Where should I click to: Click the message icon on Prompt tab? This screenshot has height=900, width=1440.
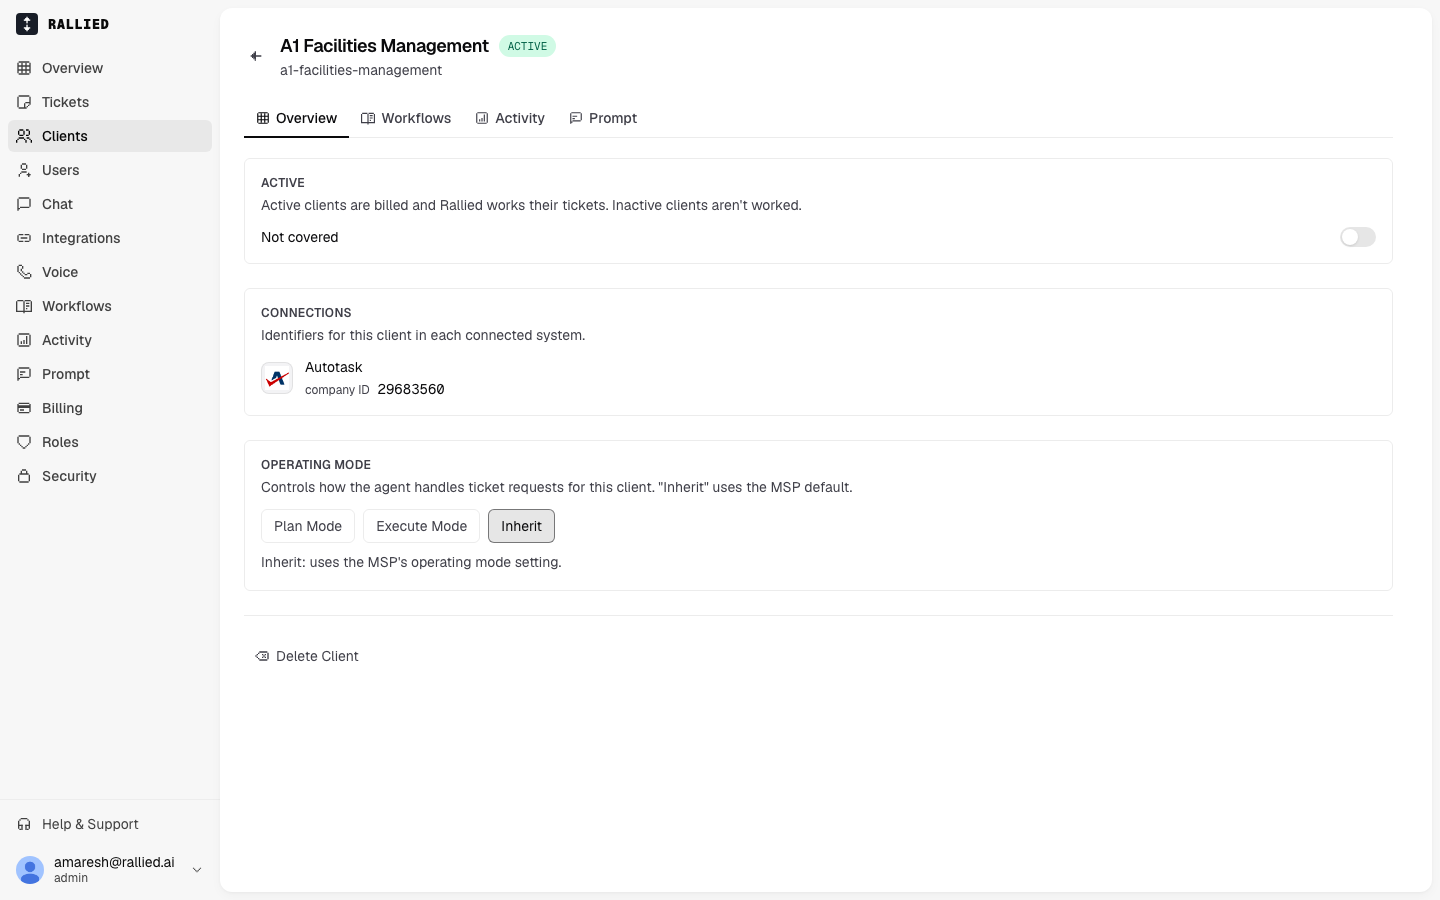(576, 118)
